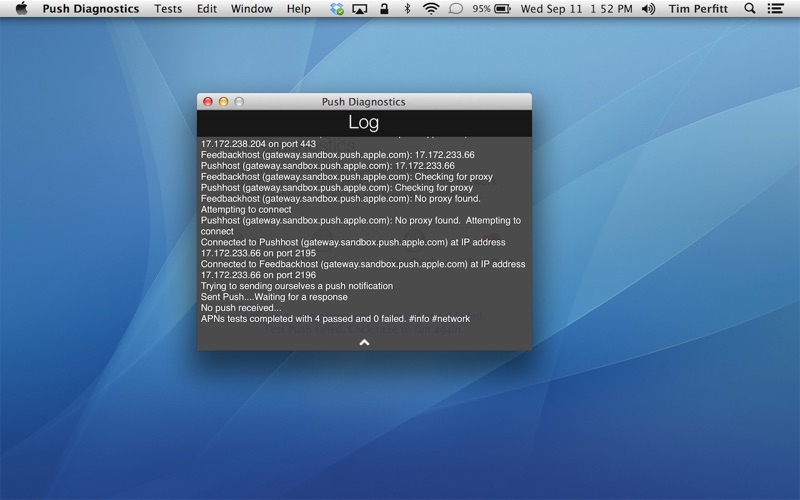Open the Apple menu
The width and height of the screenshot is (800, 500).
21,9
